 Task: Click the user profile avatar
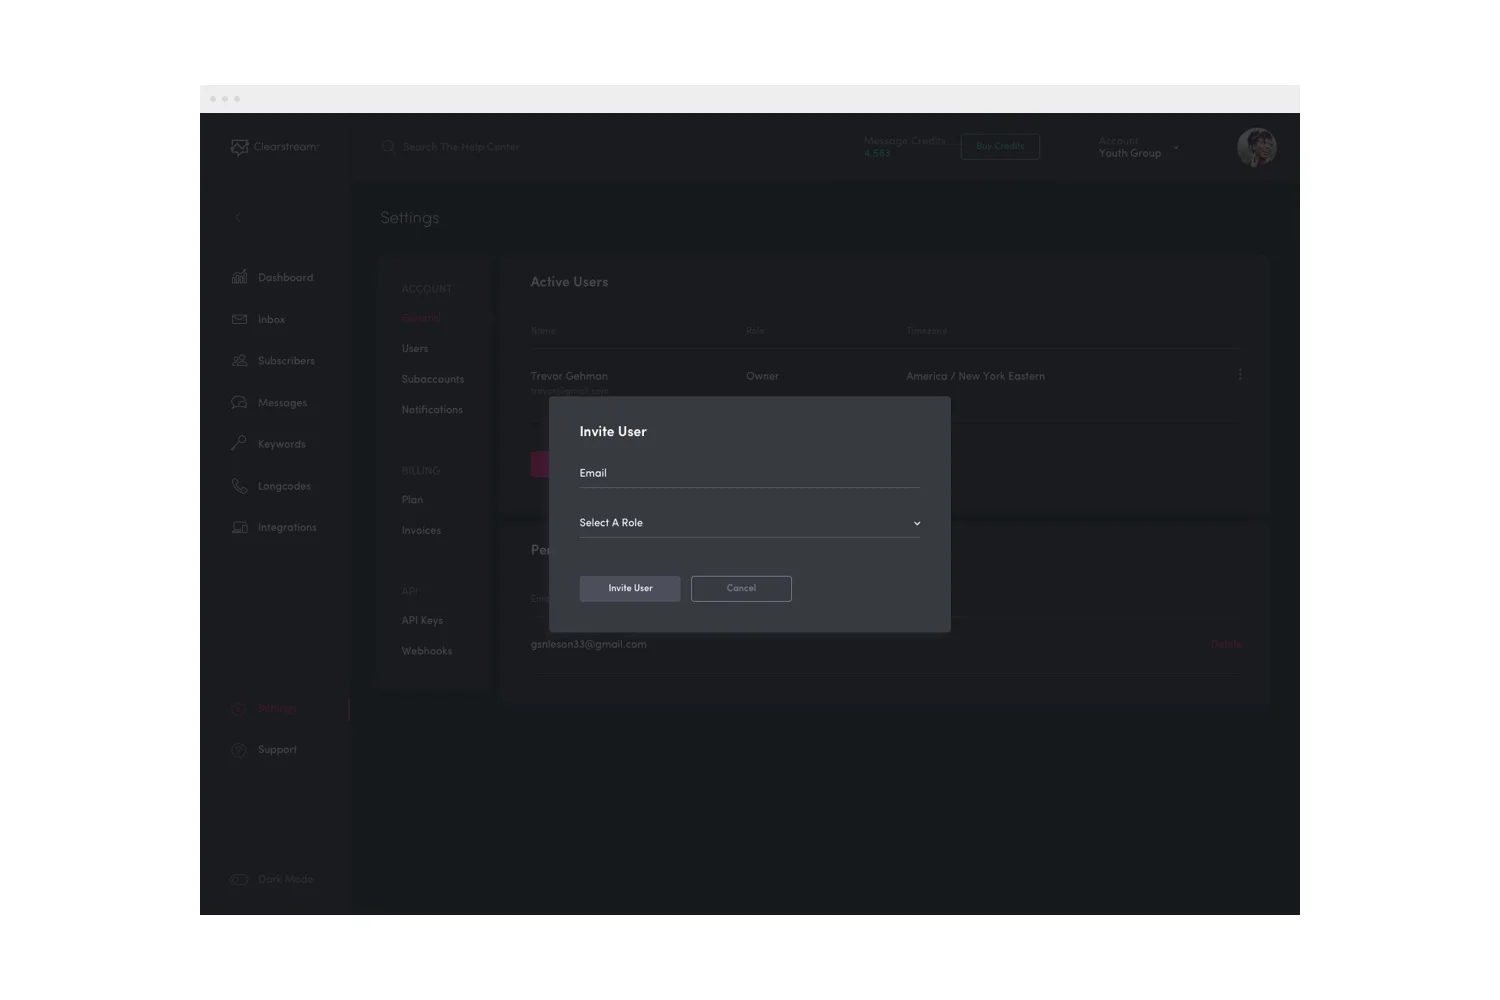click(1257, 147)
